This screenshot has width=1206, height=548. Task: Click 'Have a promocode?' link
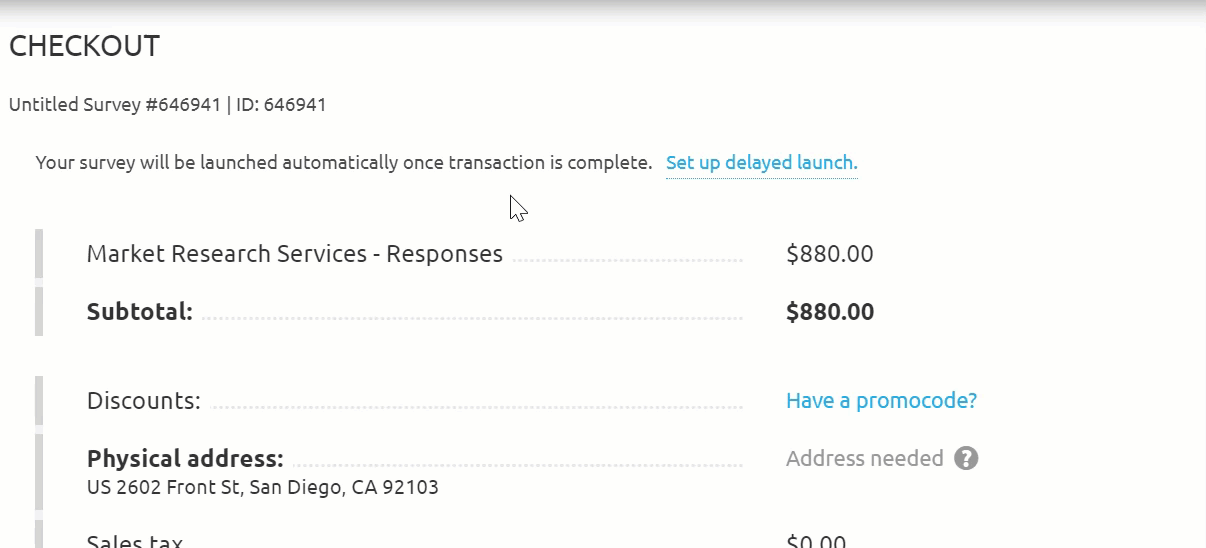click(881, 401)
